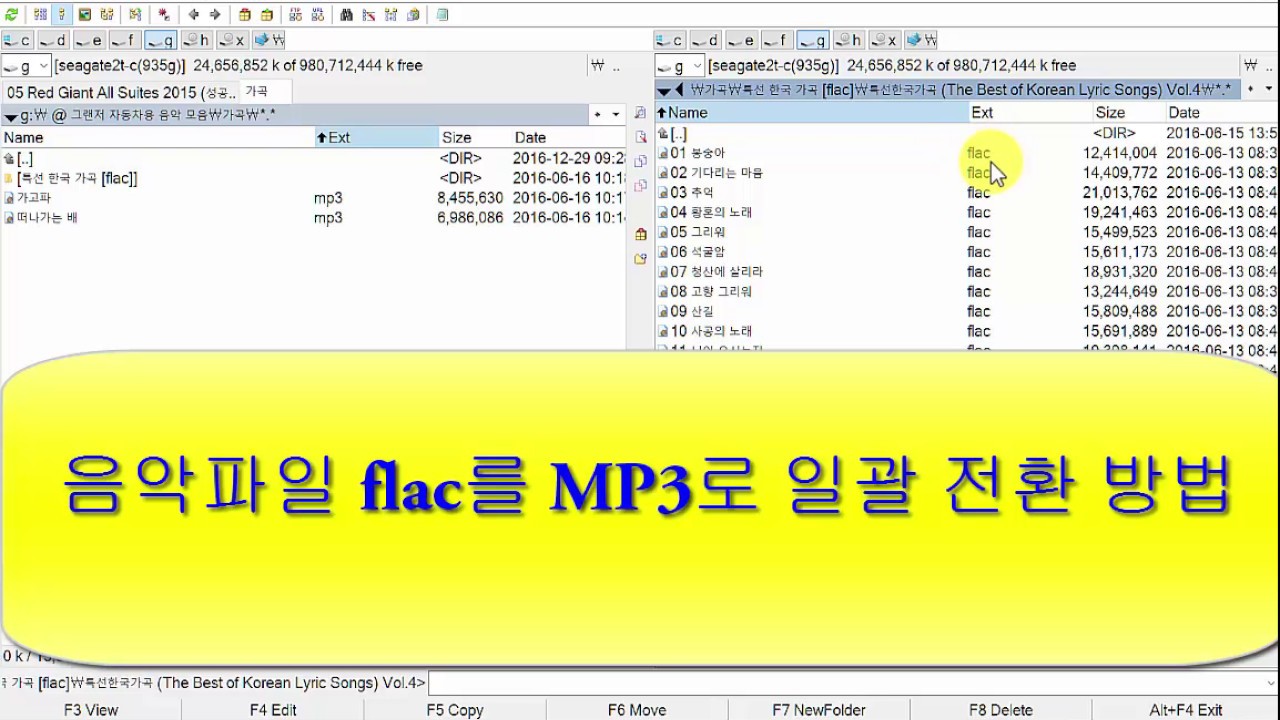Select drive h in left panel drive bar
The width and height of the screenshot is (1280, 720).
(x=196, y=40)
